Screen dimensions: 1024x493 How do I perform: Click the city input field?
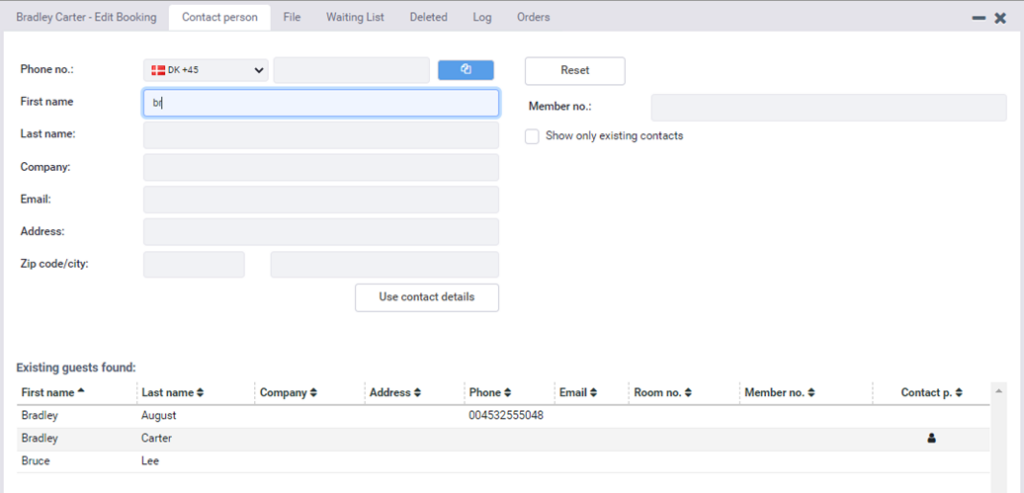(x=385, y=264)
